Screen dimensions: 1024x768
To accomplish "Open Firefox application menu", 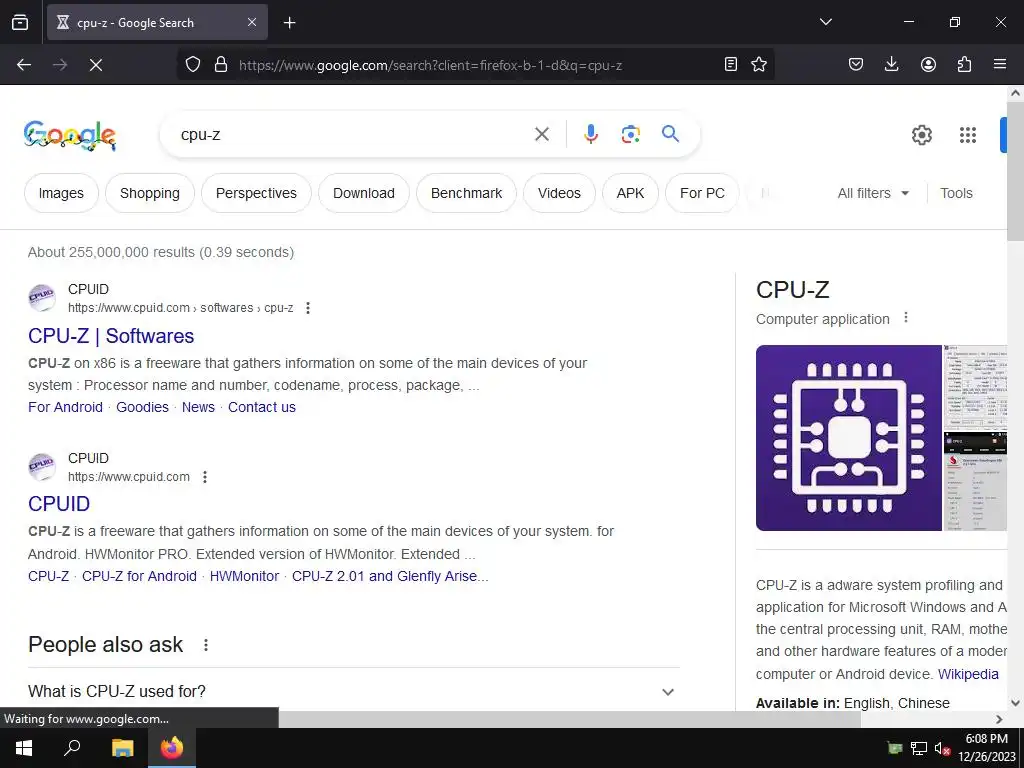I will point(1000,64).
